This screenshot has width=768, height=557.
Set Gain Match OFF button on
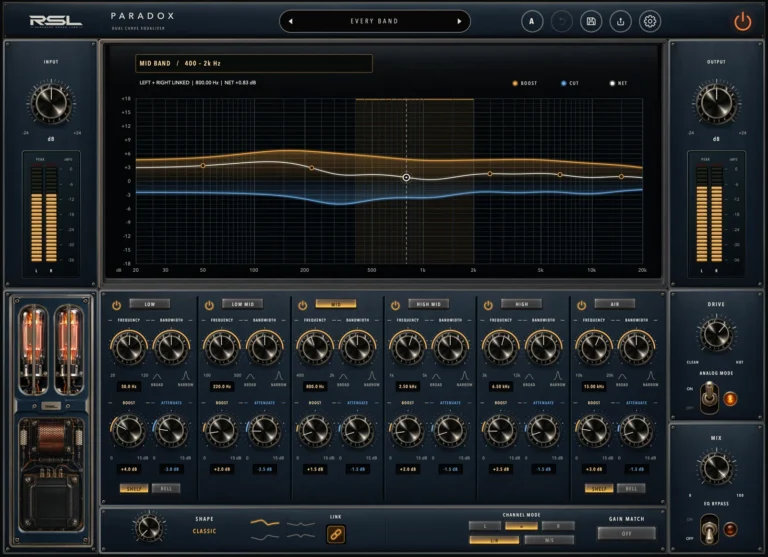(626, 533)
